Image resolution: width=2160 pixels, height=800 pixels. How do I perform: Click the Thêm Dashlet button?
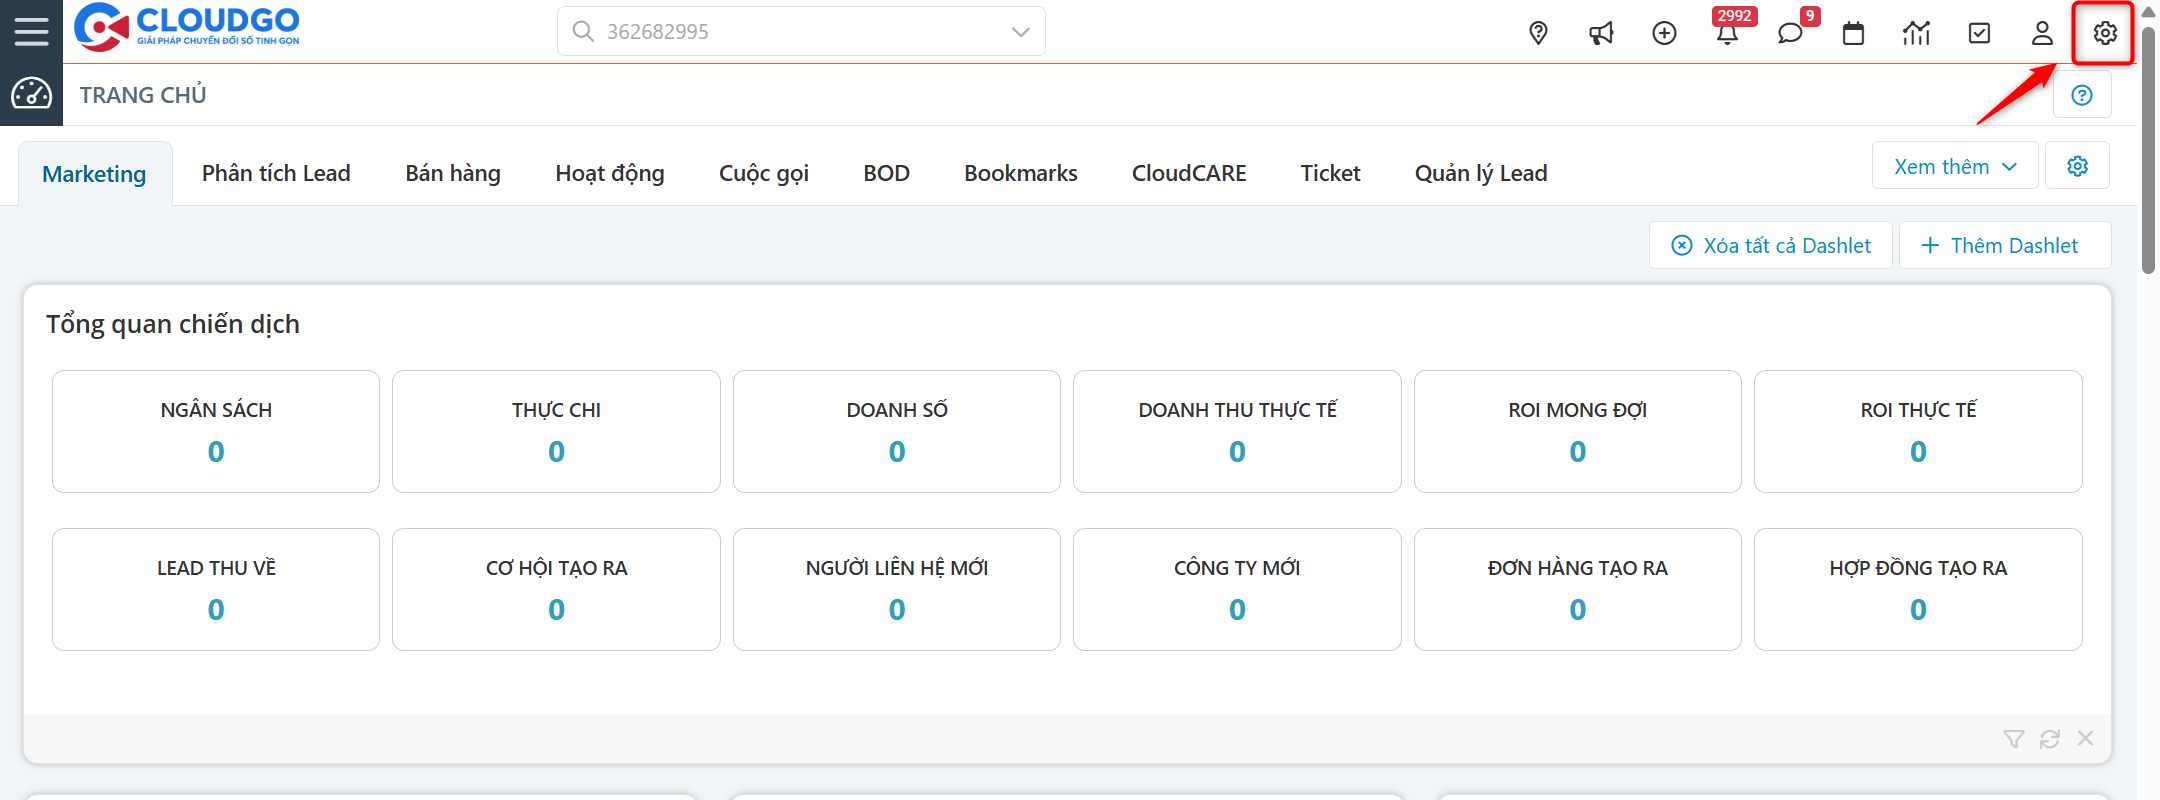[x=2004, y=246]
